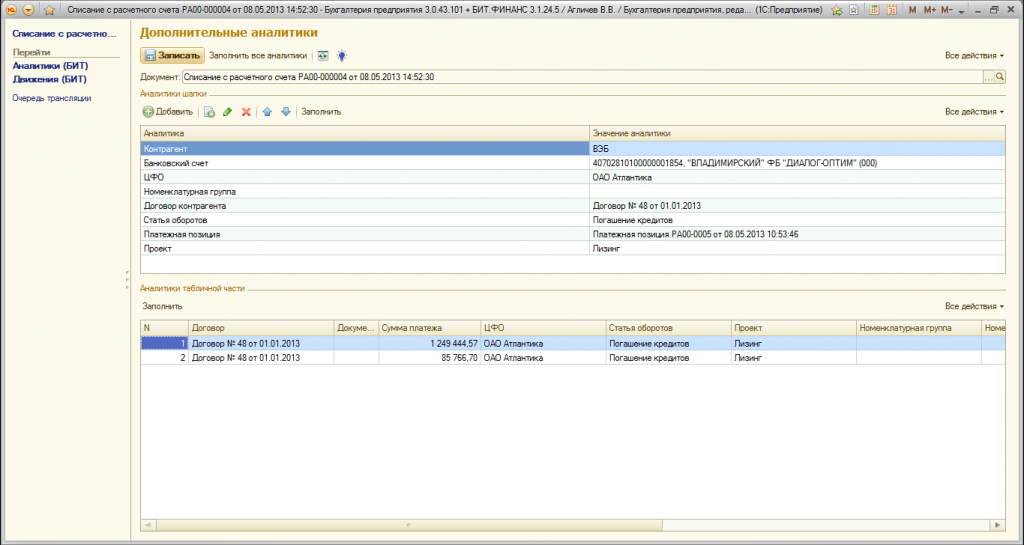
Task: Move row up with blue up arrow
Action: [x=267, y=112]
